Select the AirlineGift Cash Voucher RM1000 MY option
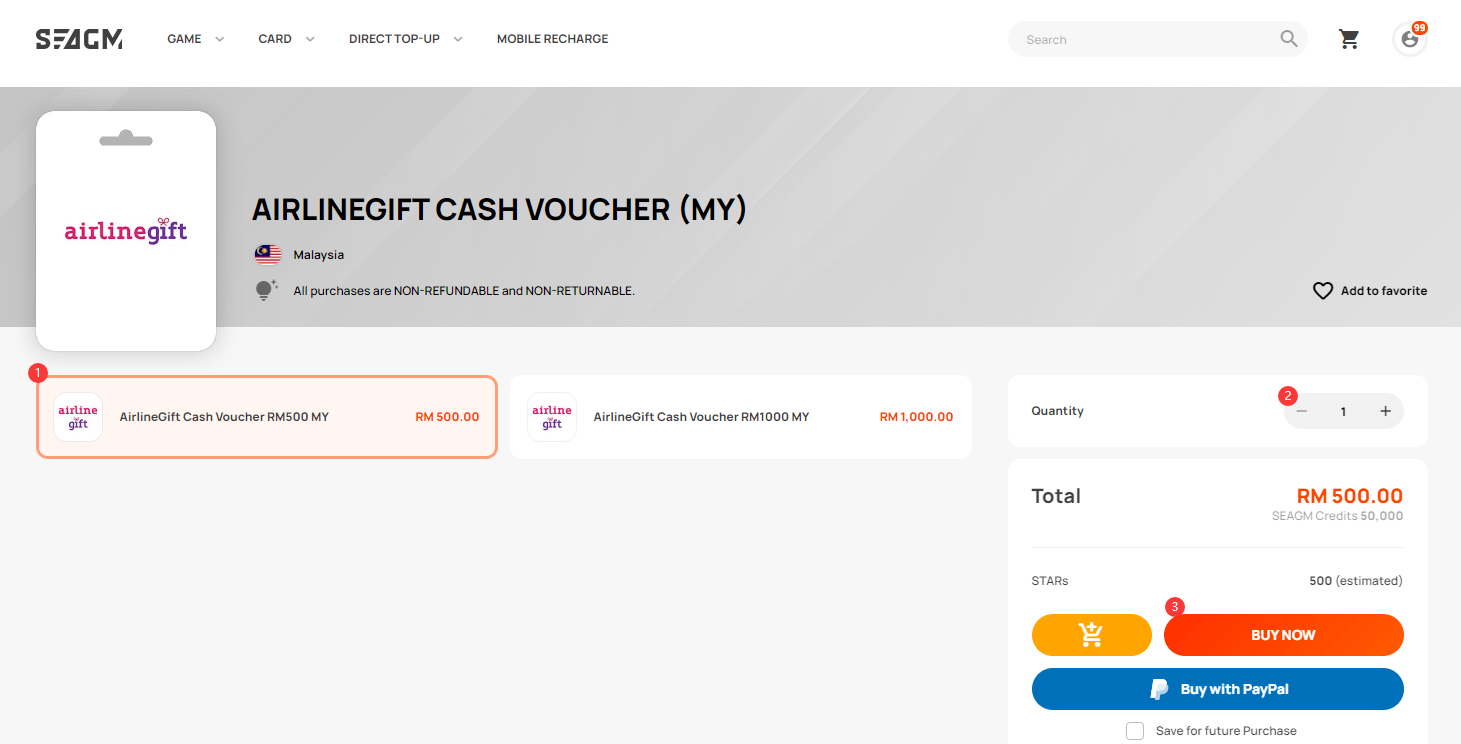The width and height of the screenshot is (1461, 744). [x=740, y=417]
